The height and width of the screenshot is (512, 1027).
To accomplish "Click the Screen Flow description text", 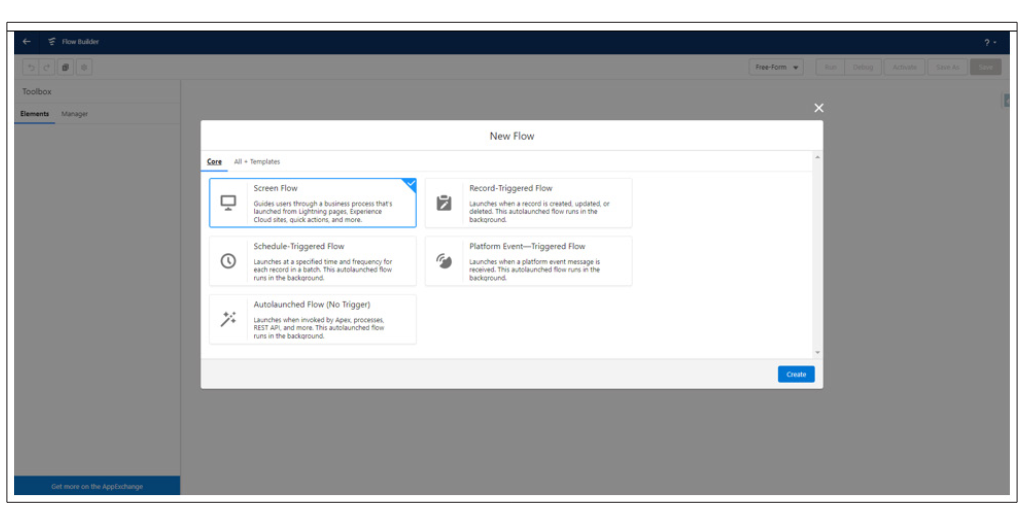I will tap(323, 211).
